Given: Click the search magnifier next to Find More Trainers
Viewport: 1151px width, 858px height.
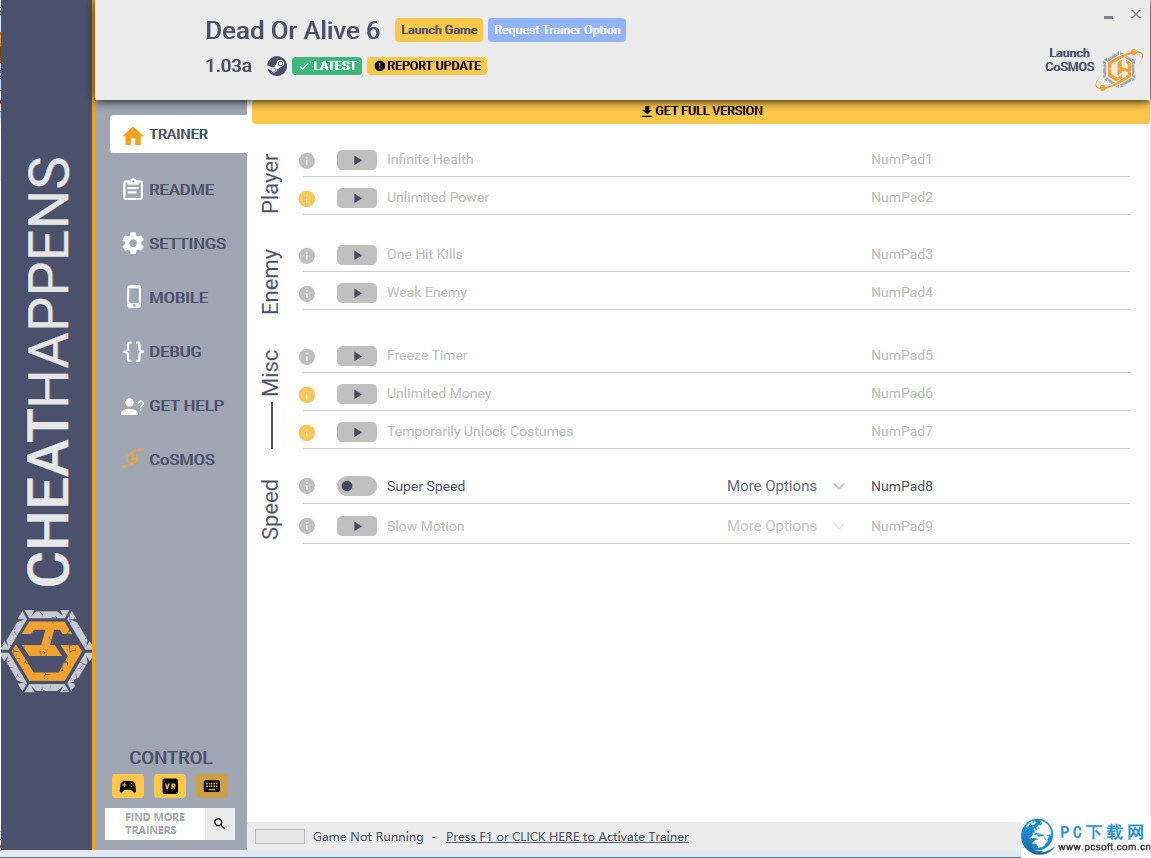Looking at the screenshot, I should pyautogui.click(x=220, y=824).
